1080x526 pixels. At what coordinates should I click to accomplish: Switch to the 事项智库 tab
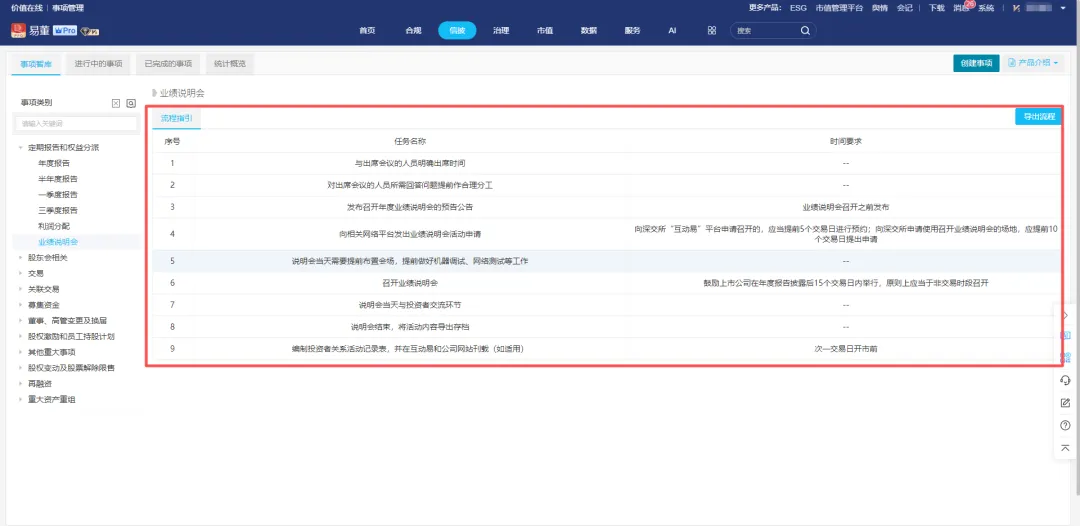(x=36, y=63)
